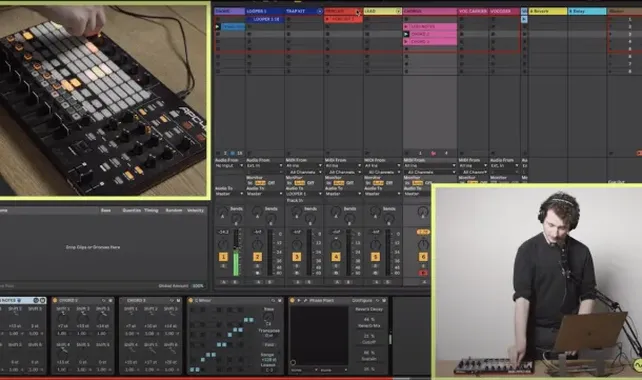Image resolution: width=642 pixels, height=380 pixels.
Task: Unfold the TRAP KIT track group button
Action: (x=320, y=11)
